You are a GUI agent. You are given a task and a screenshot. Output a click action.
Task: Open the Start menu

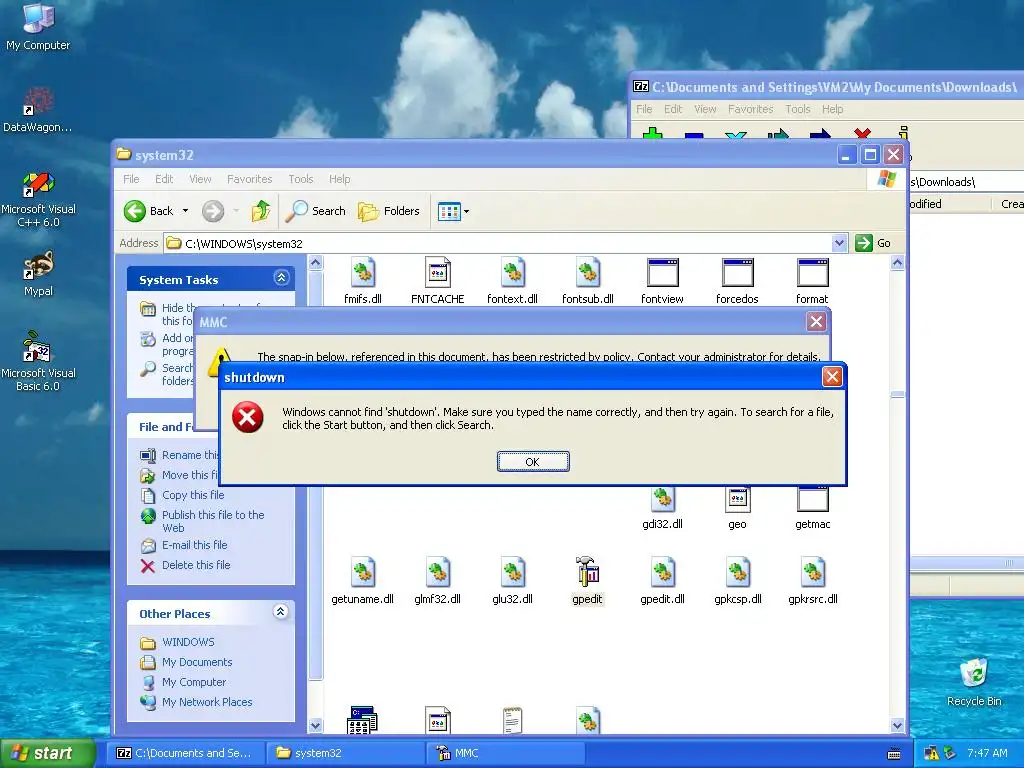click(x=47, y=753)
